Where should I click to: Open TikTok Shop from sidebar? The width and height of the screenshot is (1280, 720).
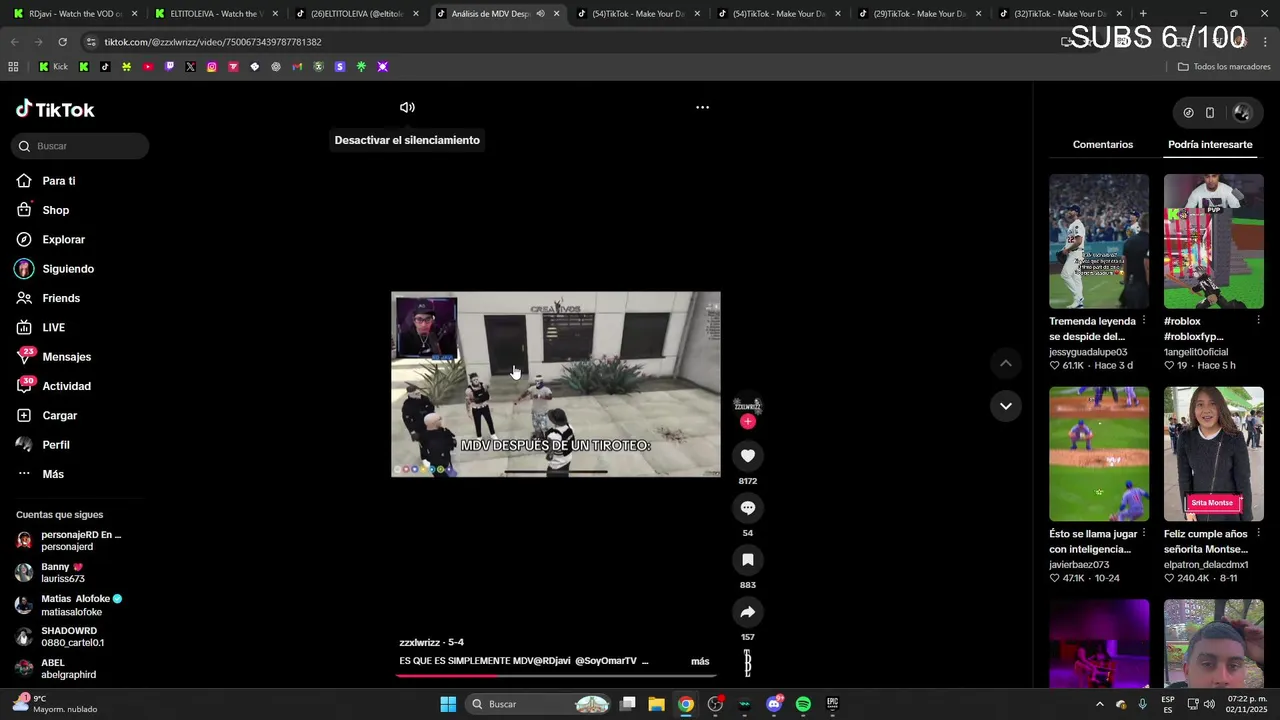pos(56,210)
